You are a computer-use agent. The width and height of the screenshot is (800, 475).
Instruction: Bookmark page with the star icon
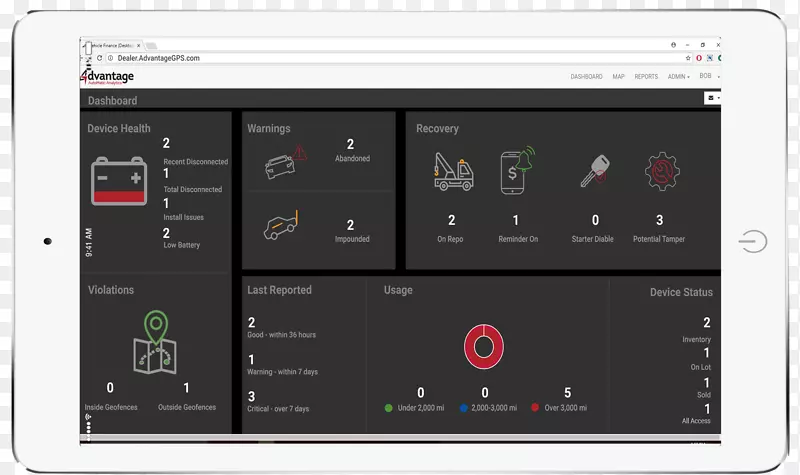(x=688, y=58)
